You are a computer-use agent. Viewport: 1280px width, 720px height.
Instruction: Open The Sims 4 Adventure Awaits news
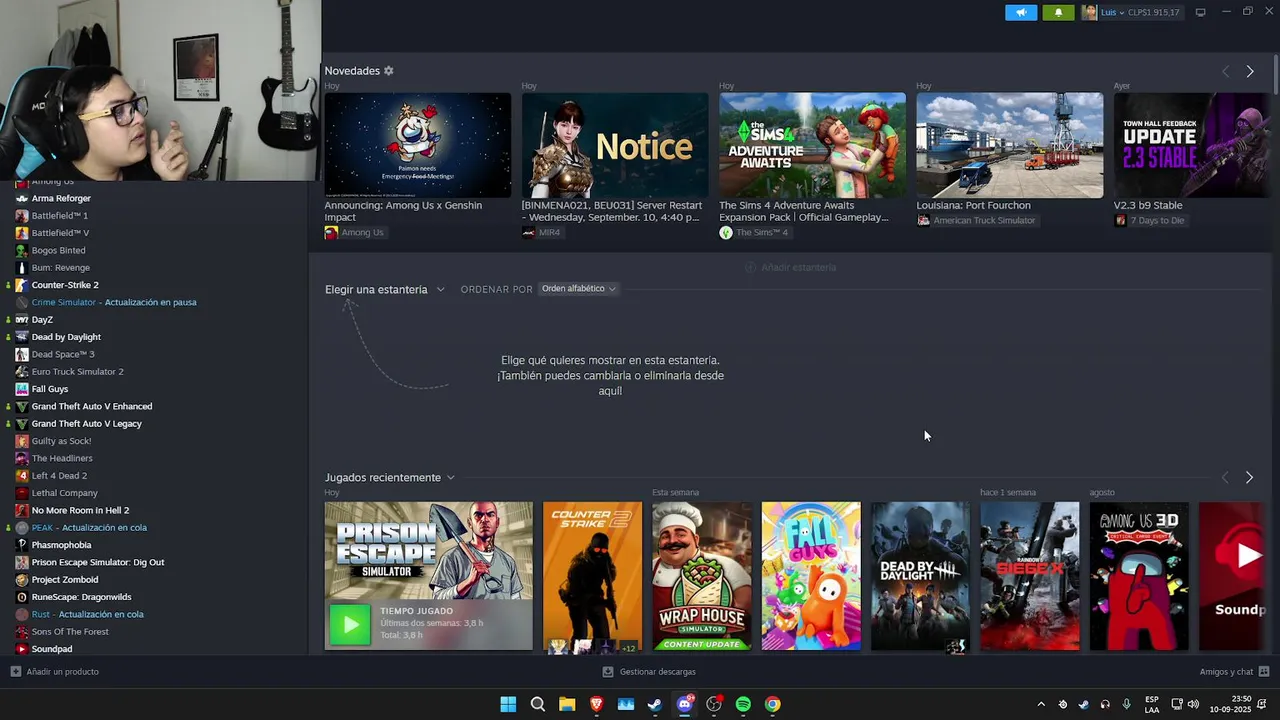812,145
